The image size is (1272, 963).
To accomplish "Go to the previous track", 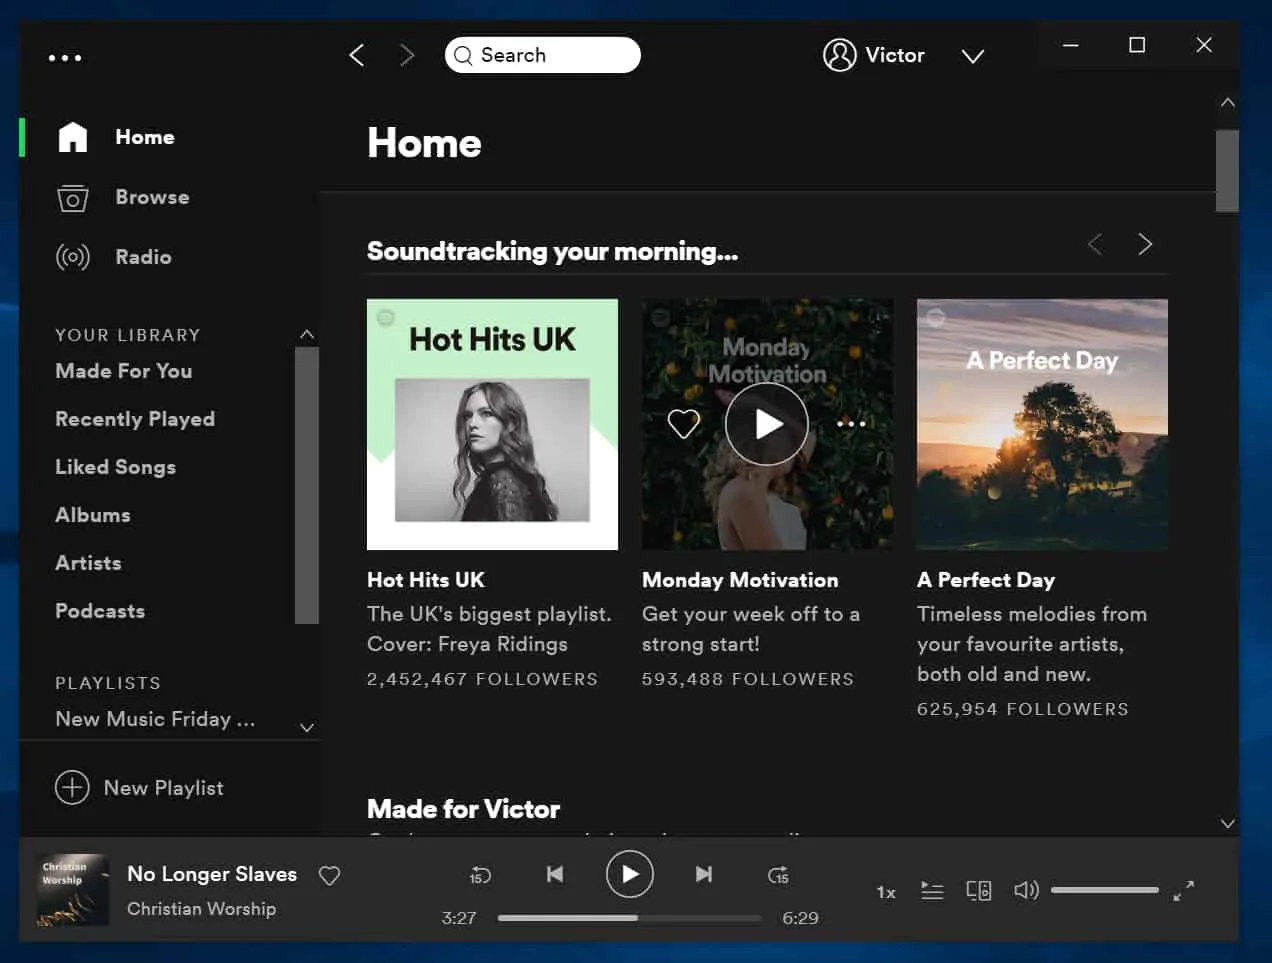I will click(x=555, y=874).
